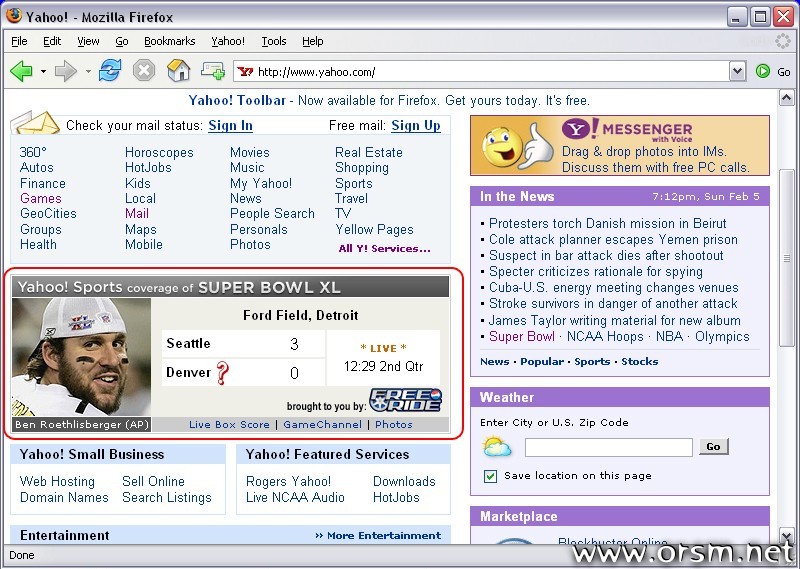Open the Help menu
The height and width of the screenshot is (569, 800).
pos(313,41)
